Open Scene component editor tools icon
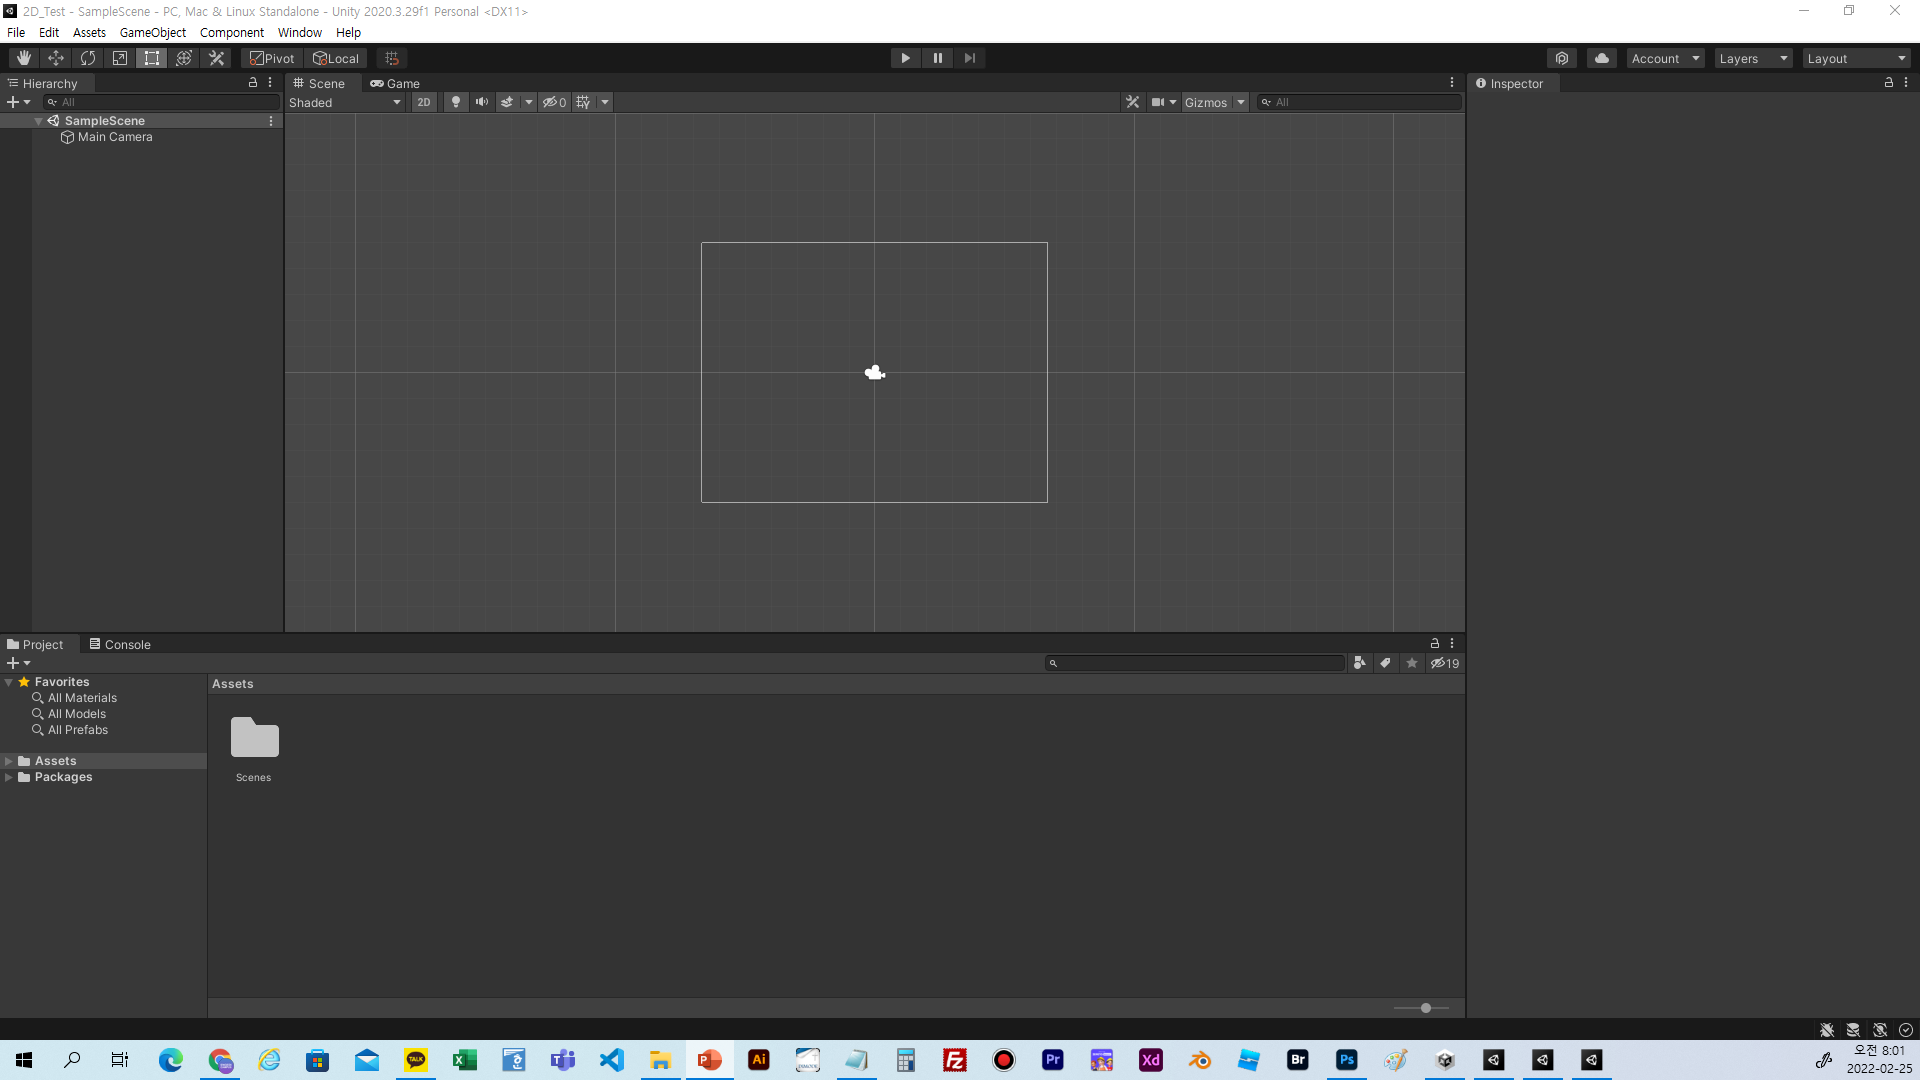 click(1132, 102)
